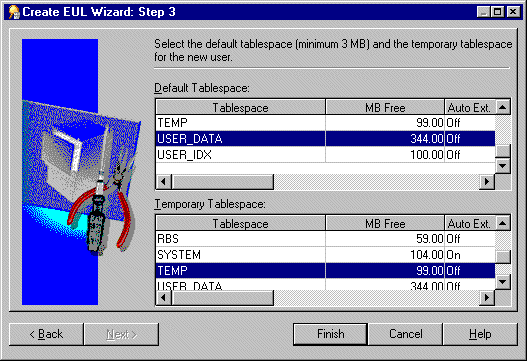
Task: Click the On Auto Ext. value for SYSTEM
Action: [x=453, y=255]
